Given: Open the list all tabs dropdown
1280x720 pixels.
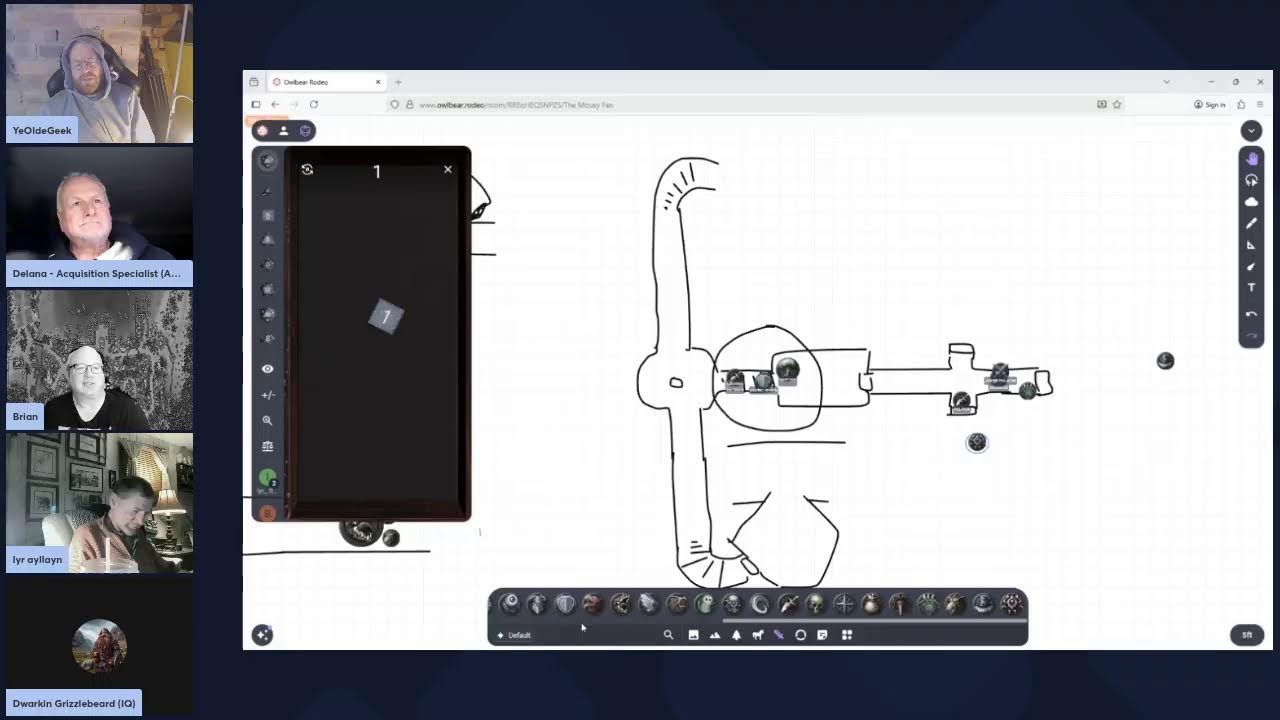Looking at the screenshot, I should [1166, 82].
